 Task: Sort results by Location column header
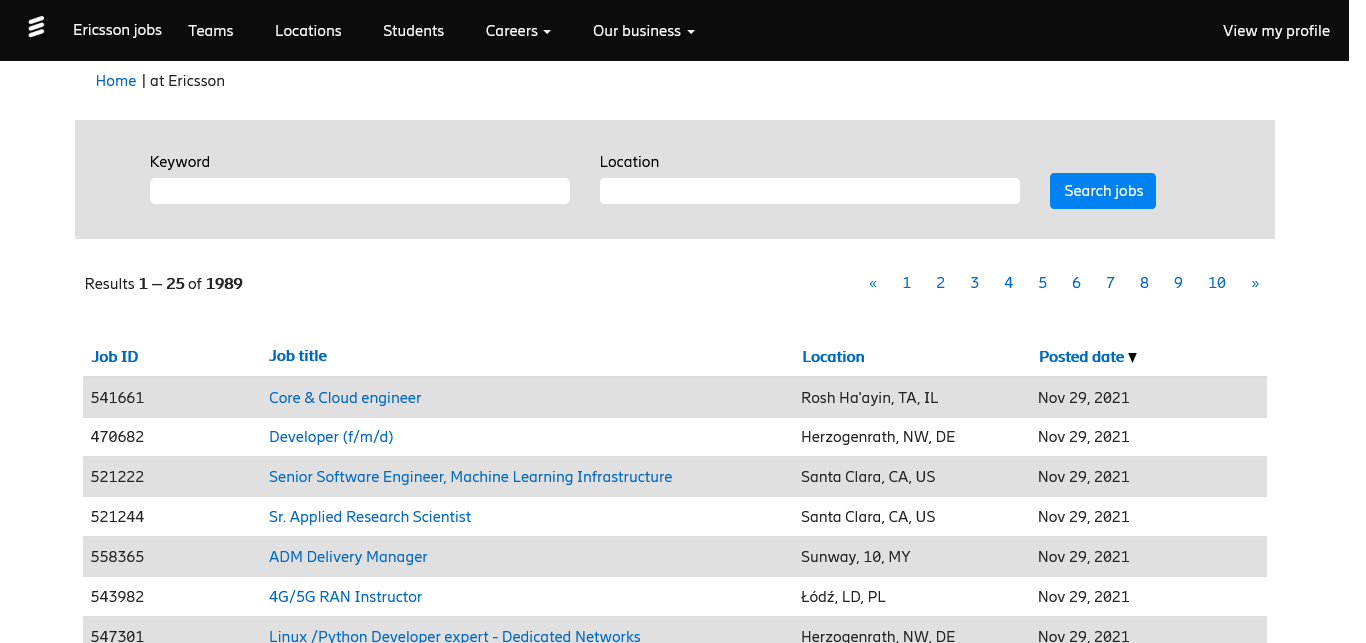pos(833,357)
